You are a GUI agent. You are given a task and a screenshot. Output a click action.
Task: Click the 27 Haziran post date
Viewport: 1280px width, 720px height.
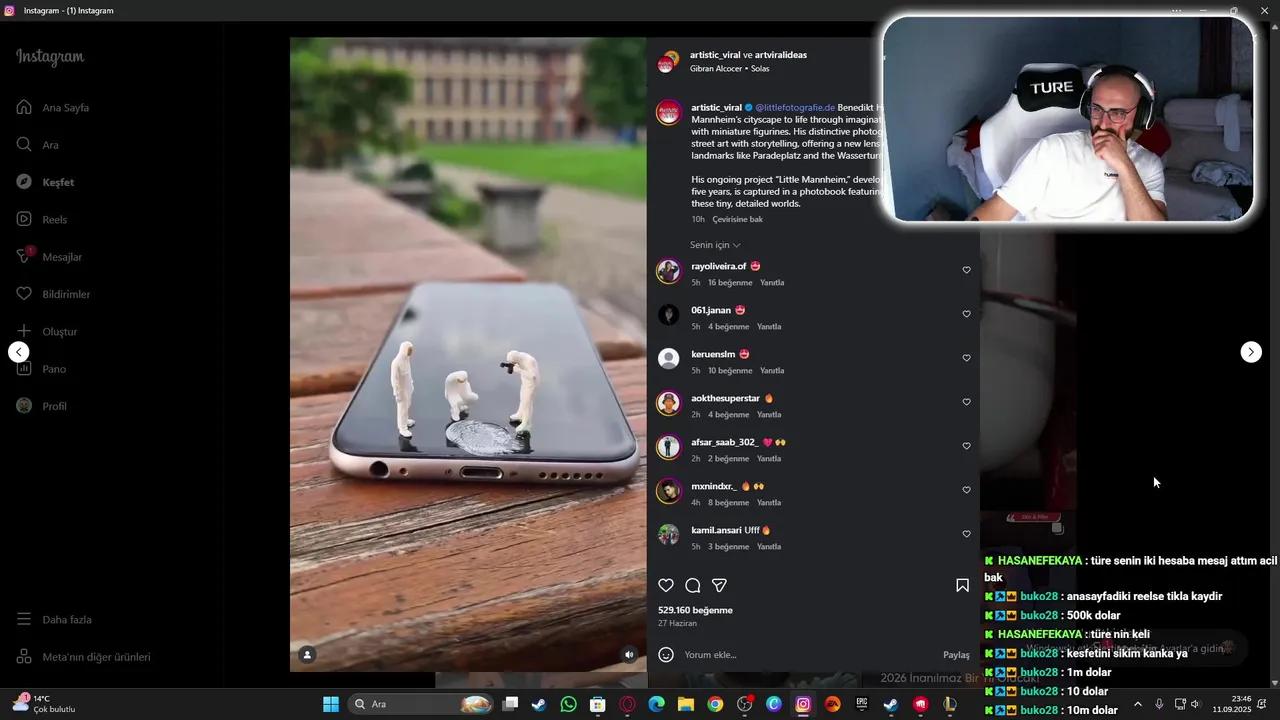[x=677, y=623]
